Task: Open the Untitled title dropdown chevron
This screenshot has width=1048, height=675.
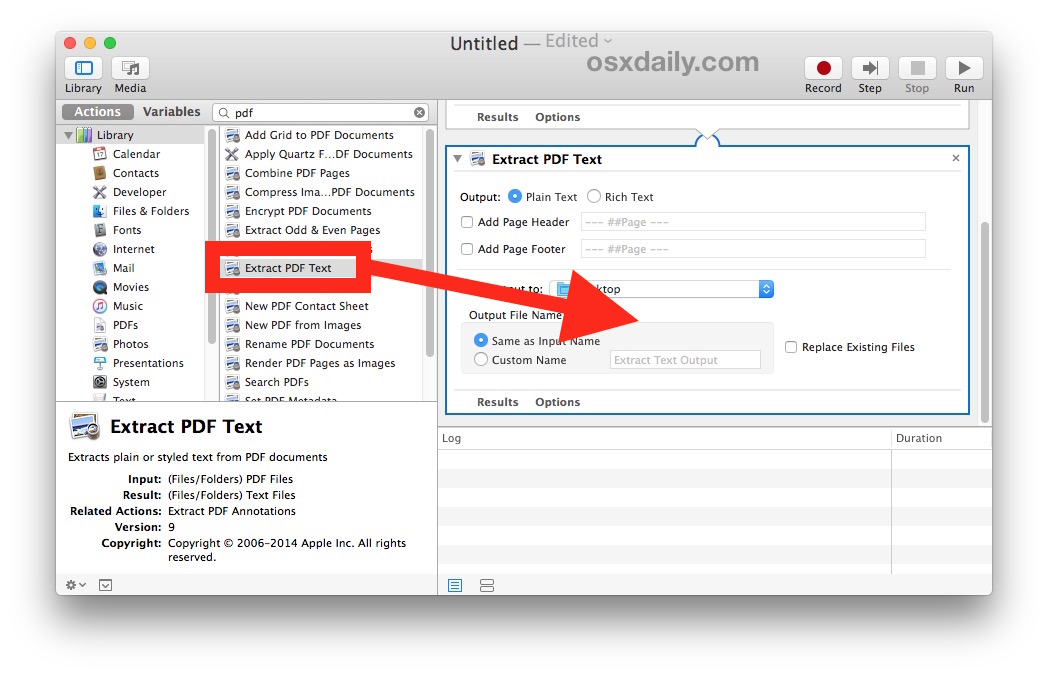Action: (x=608, y=41)
